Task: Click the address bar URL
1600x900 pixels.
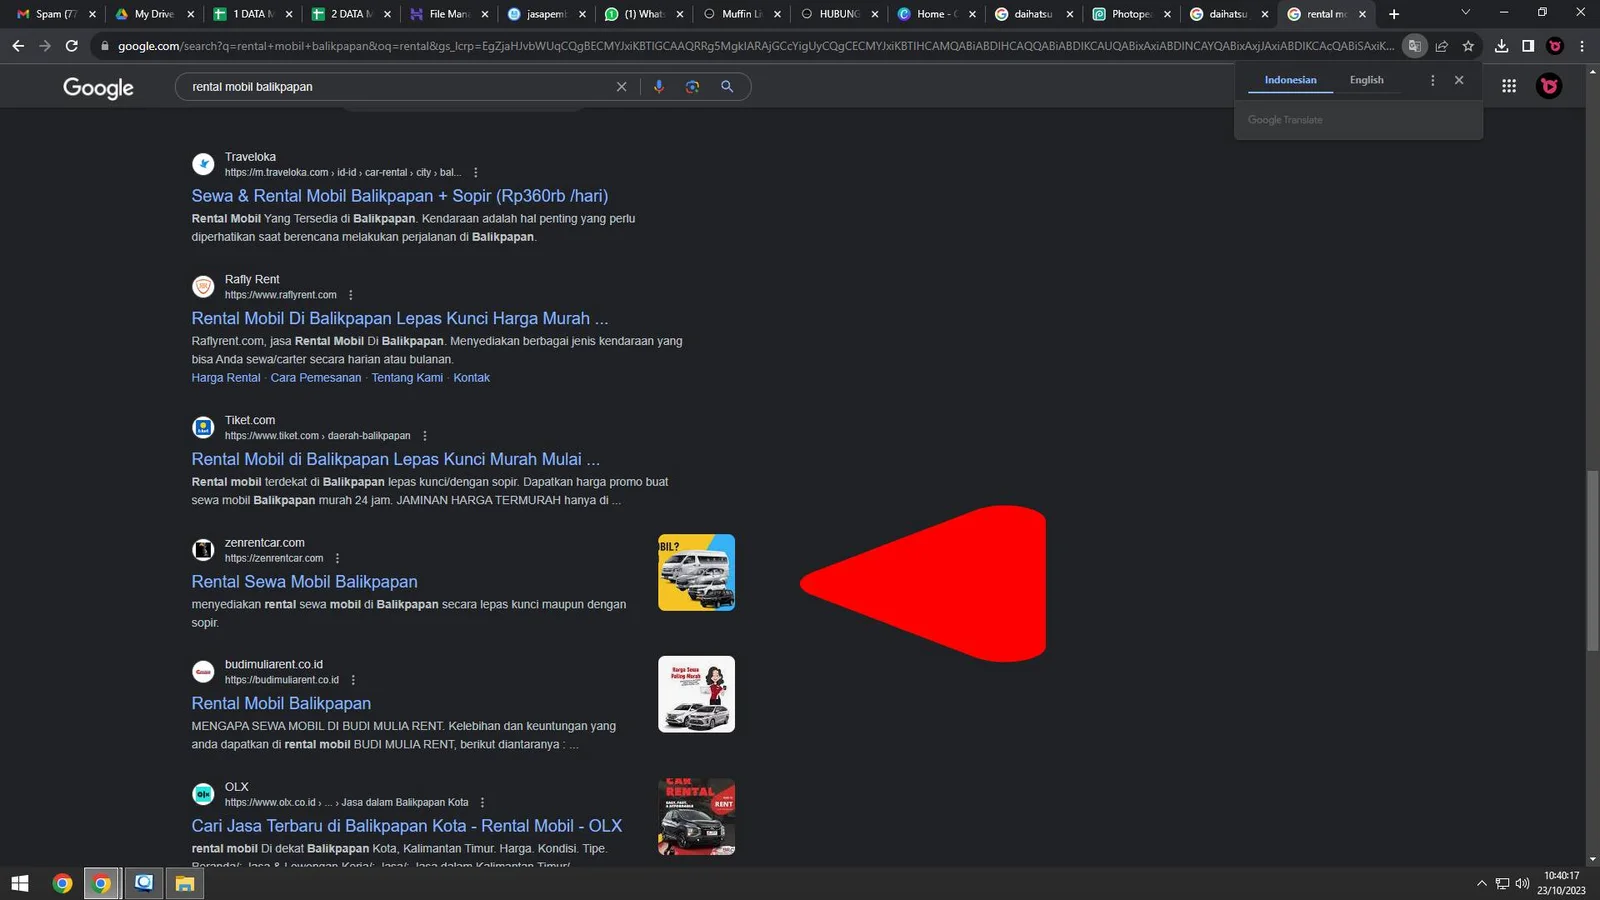Action: (x=755, y=46)
